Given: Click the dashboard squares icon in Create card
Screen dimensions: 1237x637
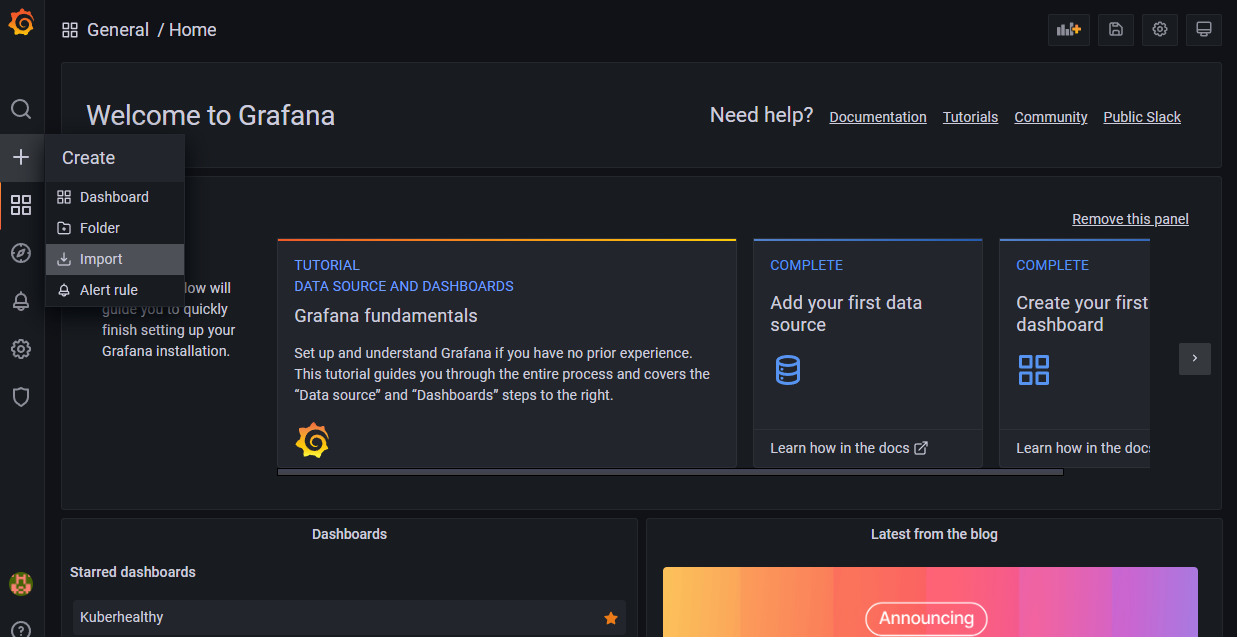Looking at the screenshot, I should (x=1034, y=370).
